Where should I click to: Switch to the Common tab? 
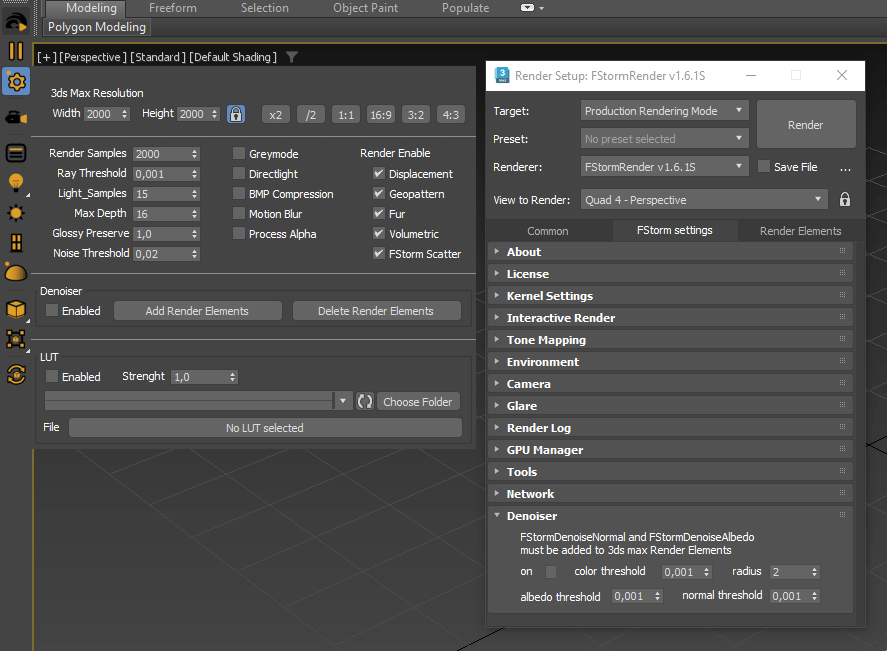548,231
